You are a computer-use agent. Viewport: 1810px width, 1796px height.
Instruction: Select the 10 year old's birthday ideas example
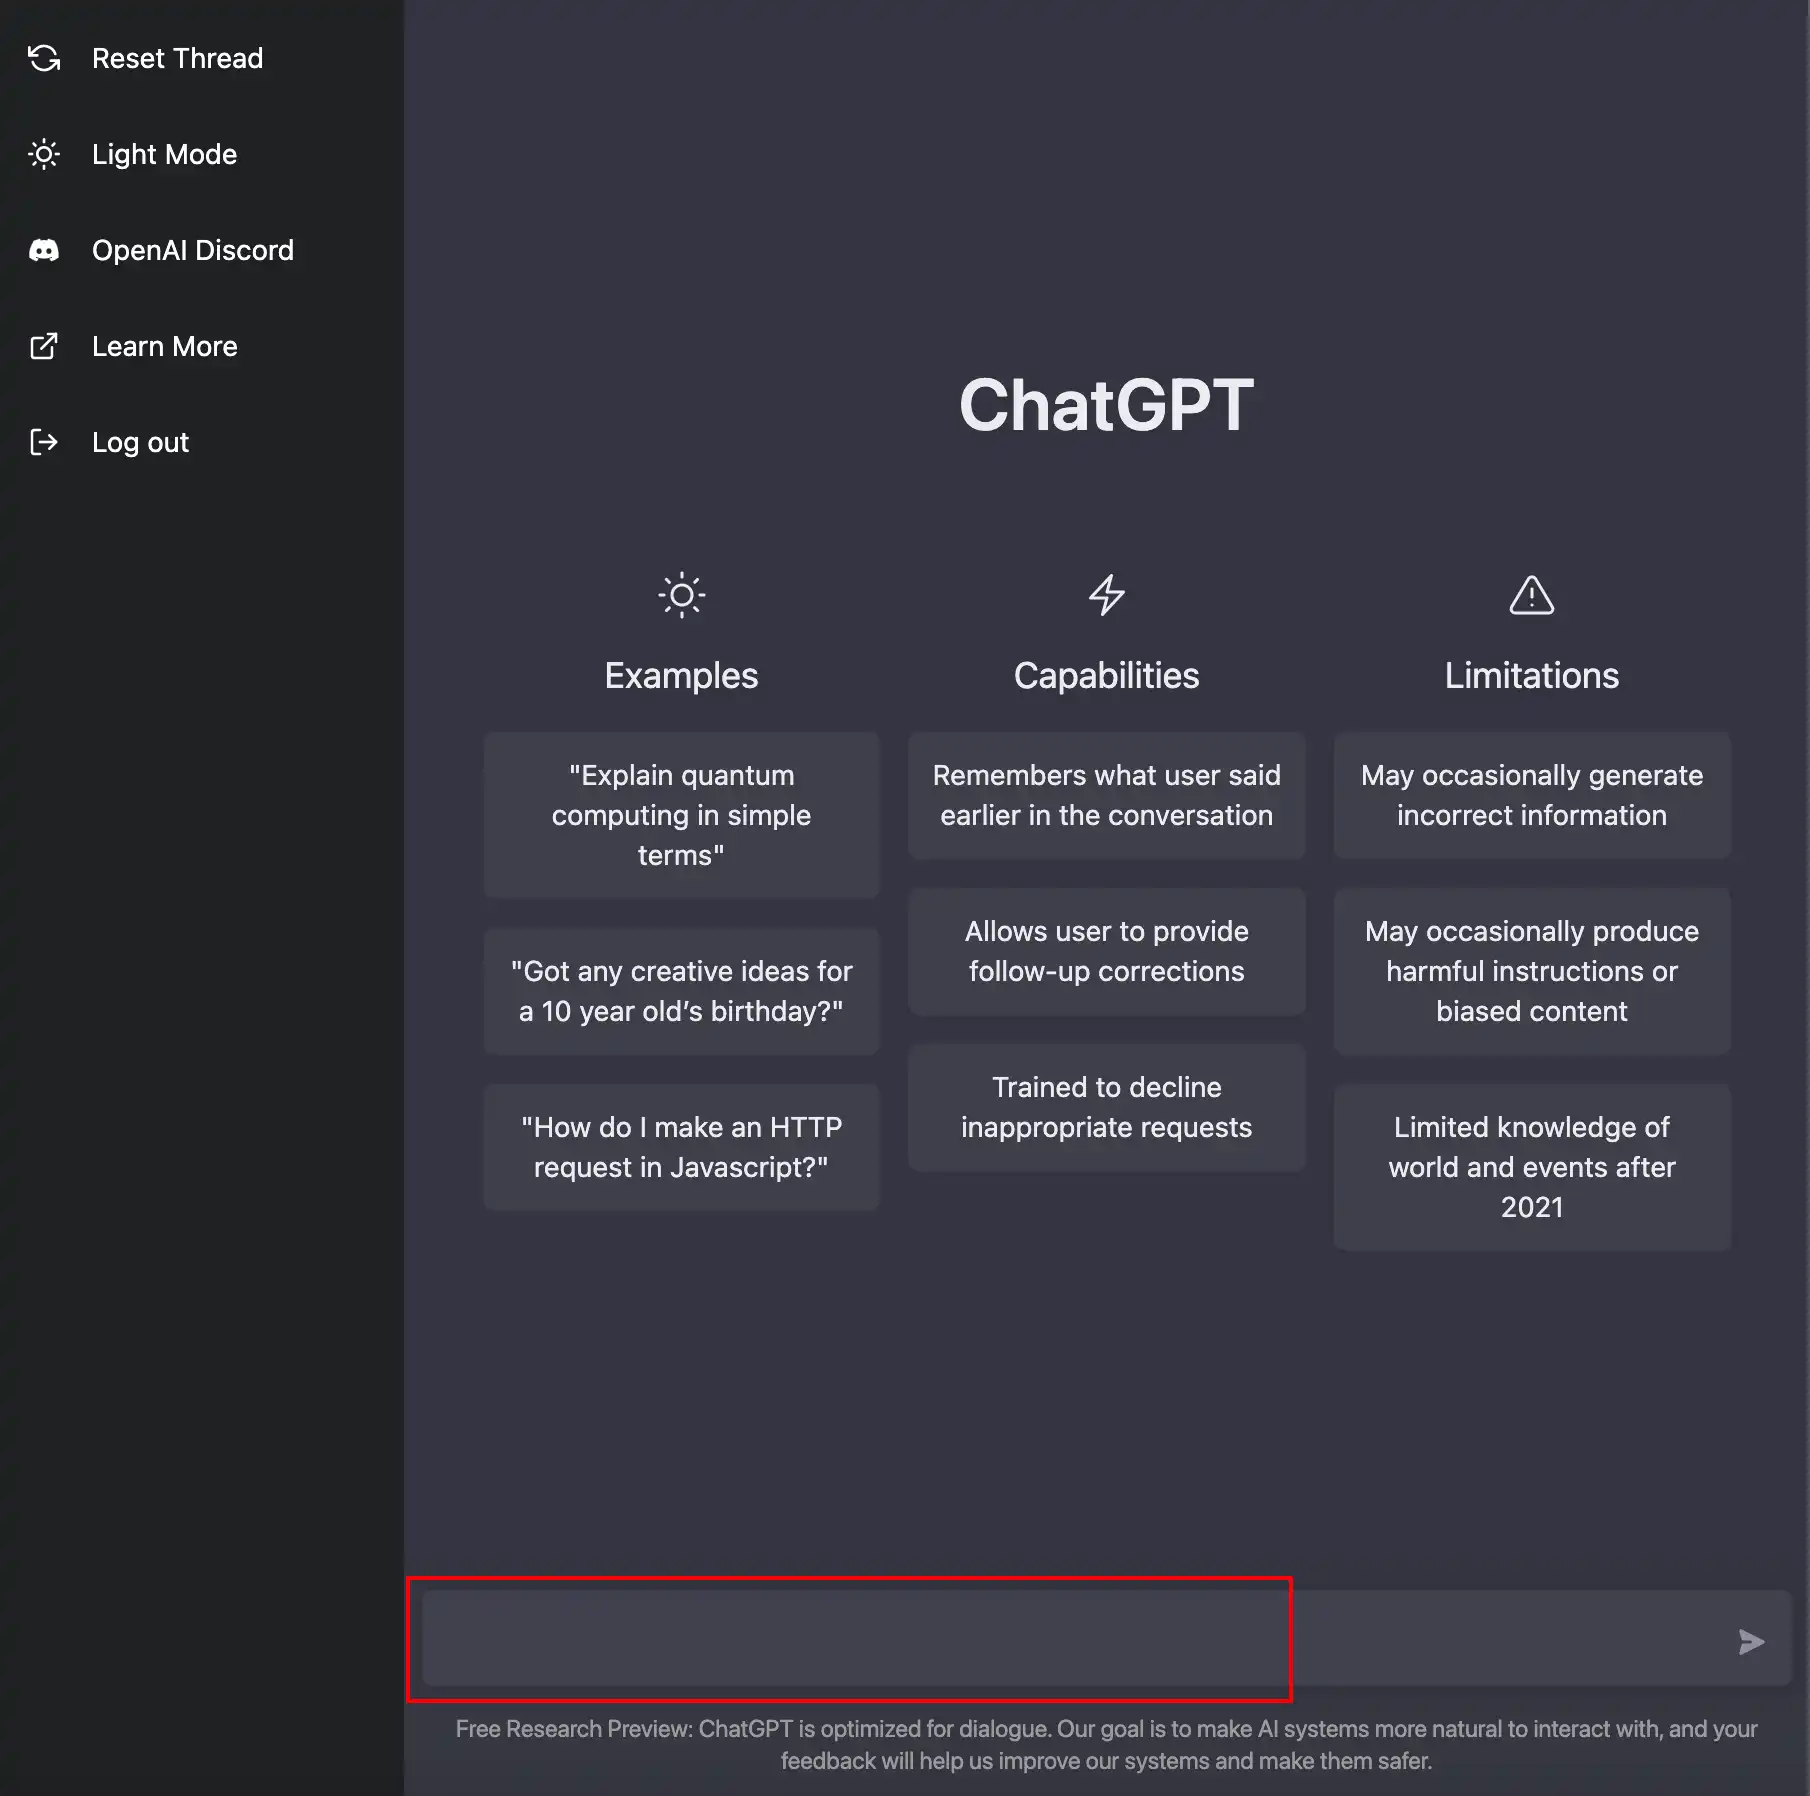coord(682,991)
